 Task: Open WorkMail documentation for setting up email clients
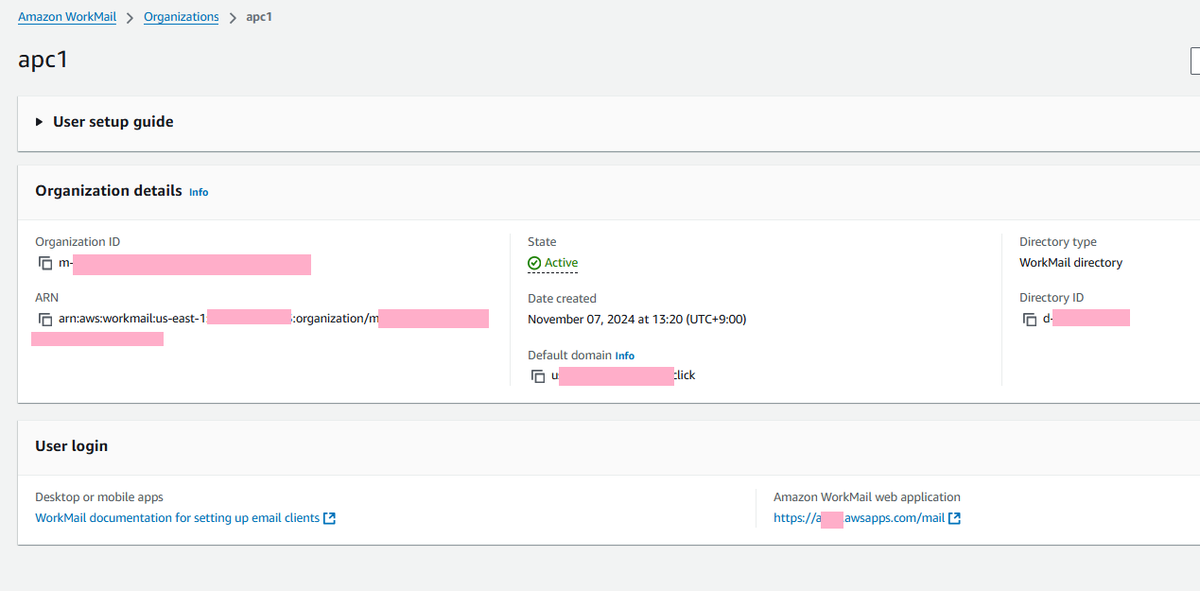[177, 518]
